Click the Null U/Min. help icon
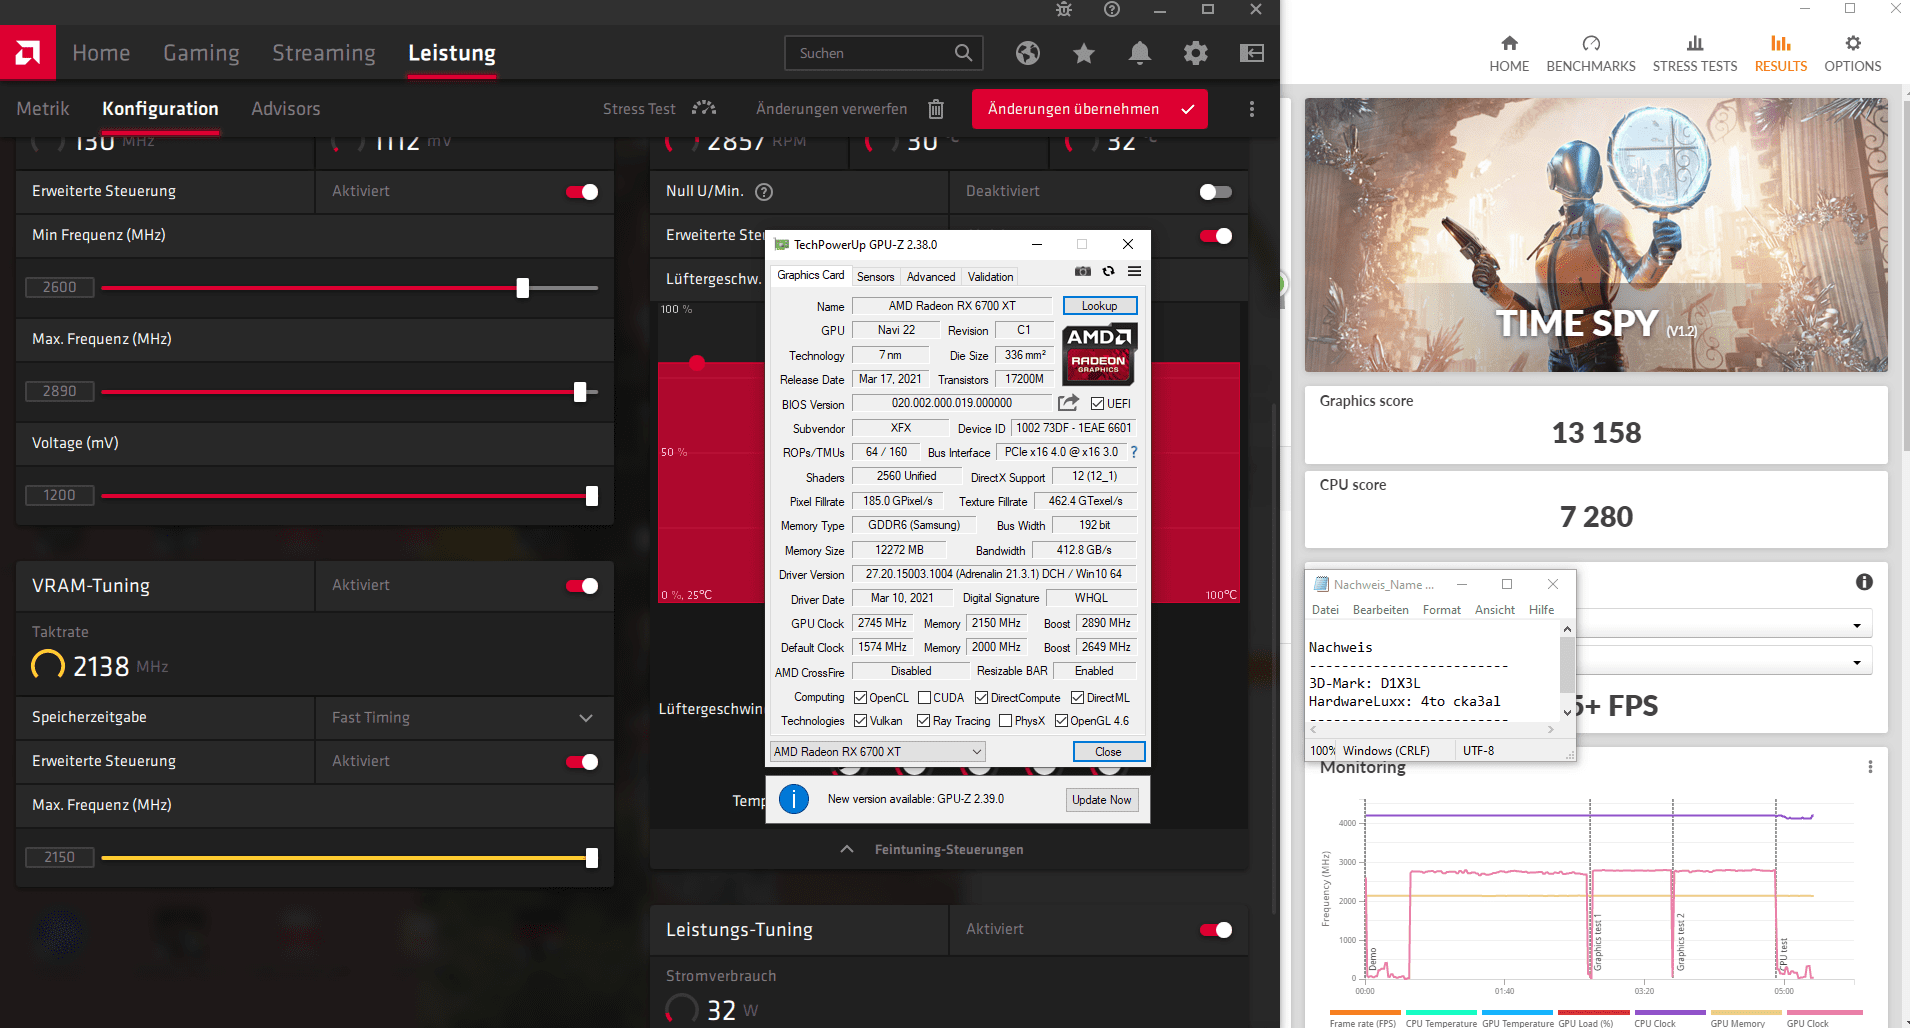This screenshot has width=1910, height=1028. point(764,191)
